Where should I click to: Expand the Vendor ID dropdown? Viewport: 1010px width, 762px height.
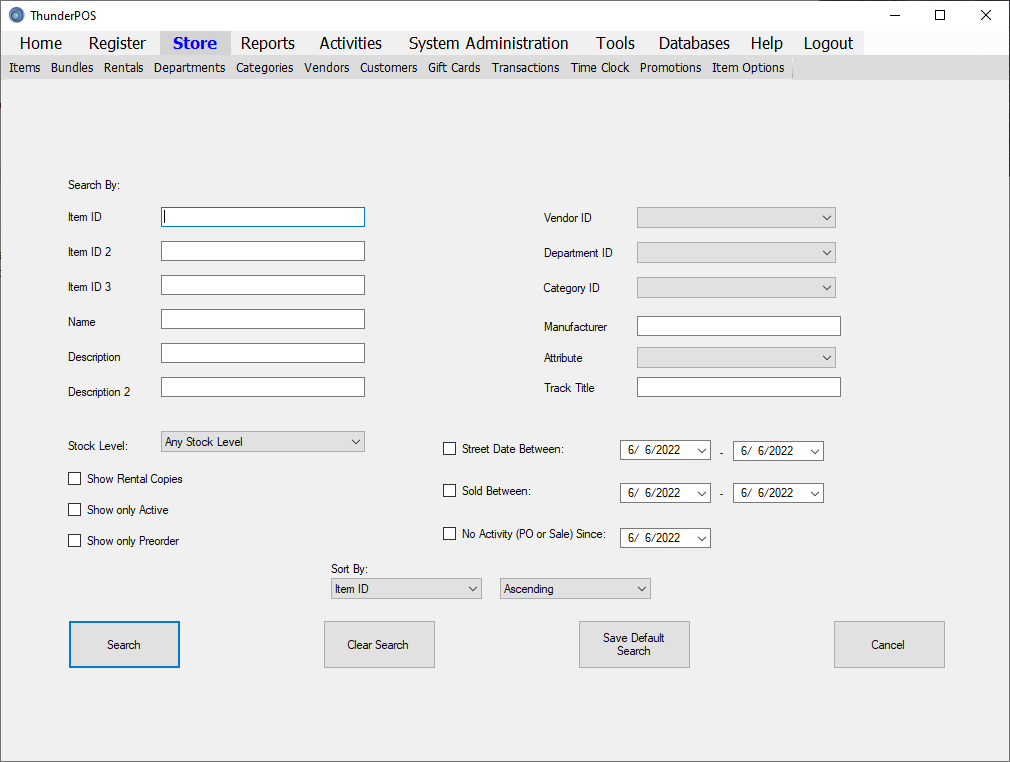735,218
